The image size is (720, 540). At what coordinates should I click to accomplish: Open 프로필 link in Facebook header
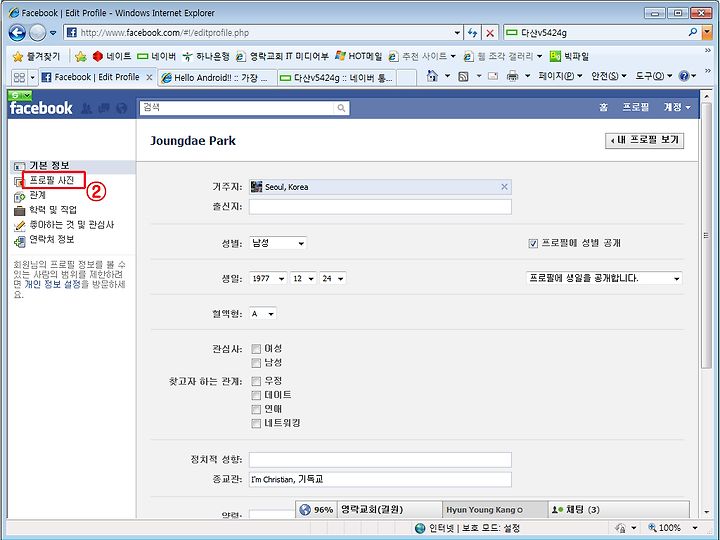point(636,107)
